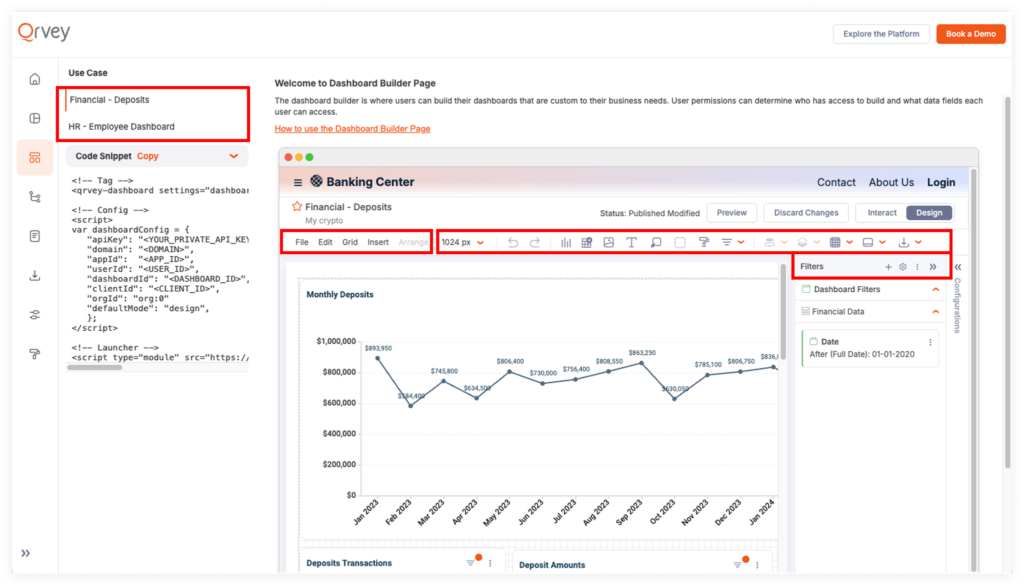This screenshot has width=1024, height=587.
Task: Insert a bar chart from toolbar
Action: pos(566,242)
